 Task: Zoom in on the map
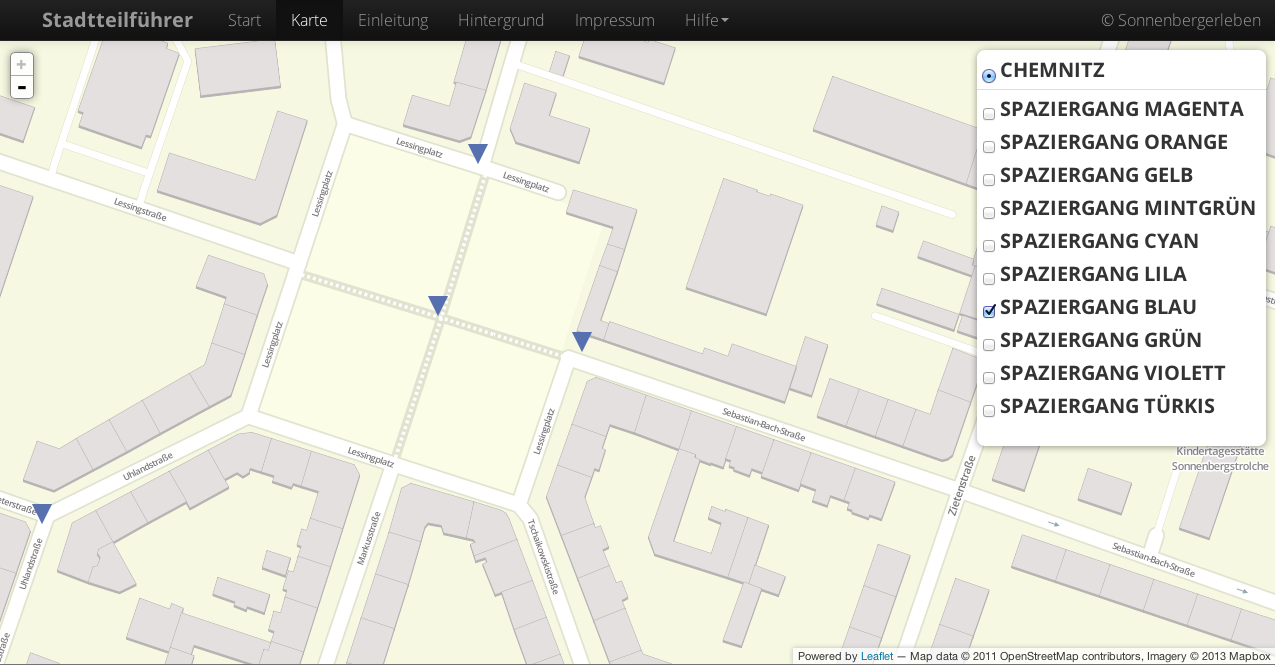coord(21,65)
